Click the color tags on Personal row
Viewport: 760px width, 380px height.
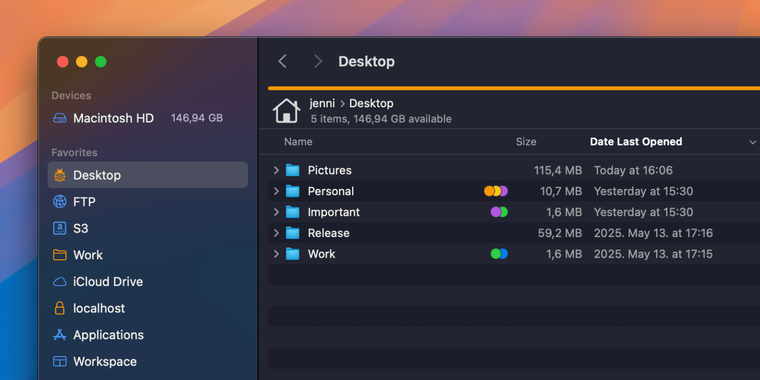(496, 191)
